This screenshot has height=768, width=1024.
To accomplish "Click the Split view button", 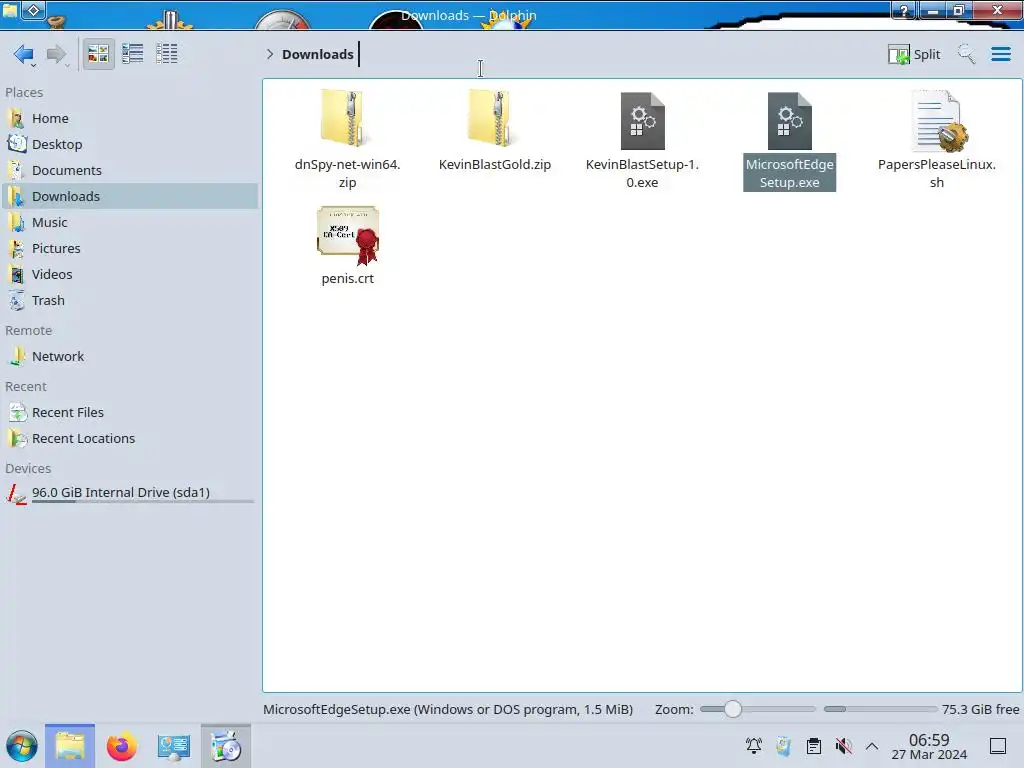I will click(x=914, y=54).
